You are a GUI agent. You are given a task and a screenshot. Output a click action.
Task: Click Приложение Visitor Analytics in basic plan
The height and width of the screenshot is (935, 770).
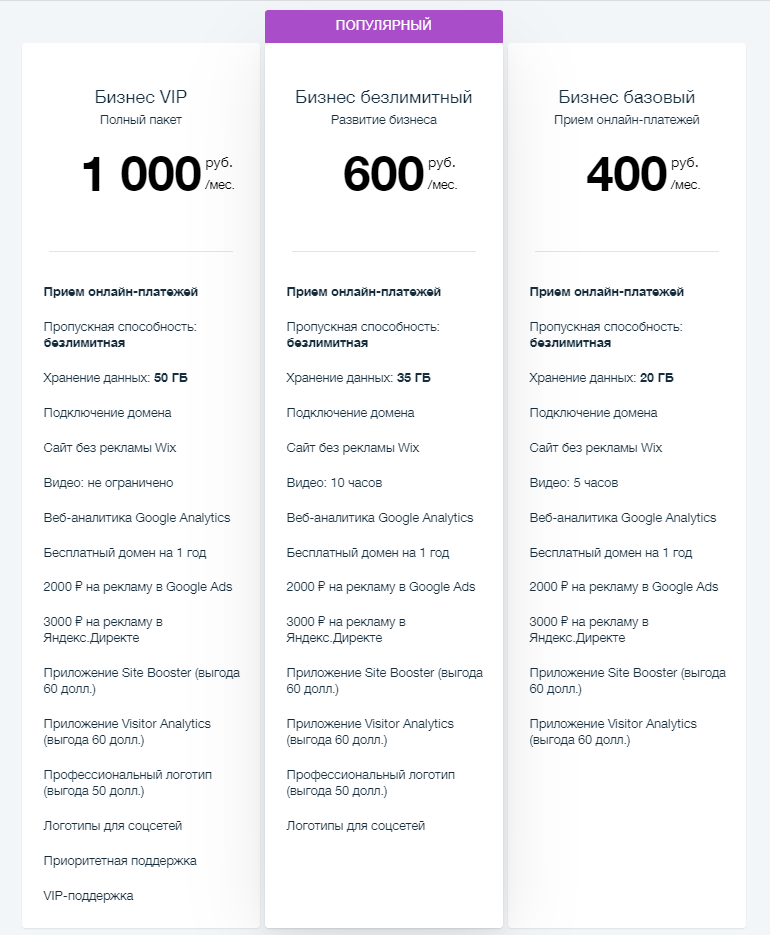pyautogui.click(x=613, y=732)
